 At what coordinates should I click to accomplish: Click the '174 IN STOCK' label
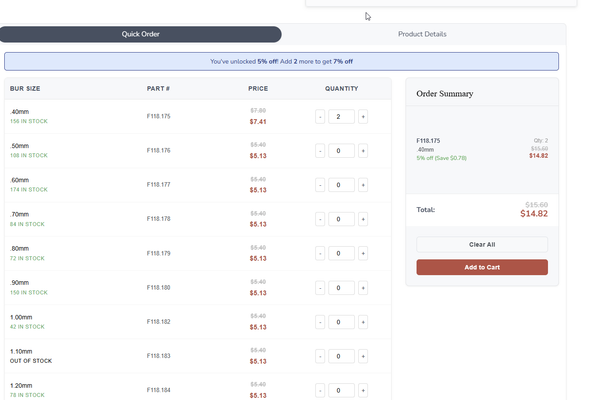coord(29,189)
